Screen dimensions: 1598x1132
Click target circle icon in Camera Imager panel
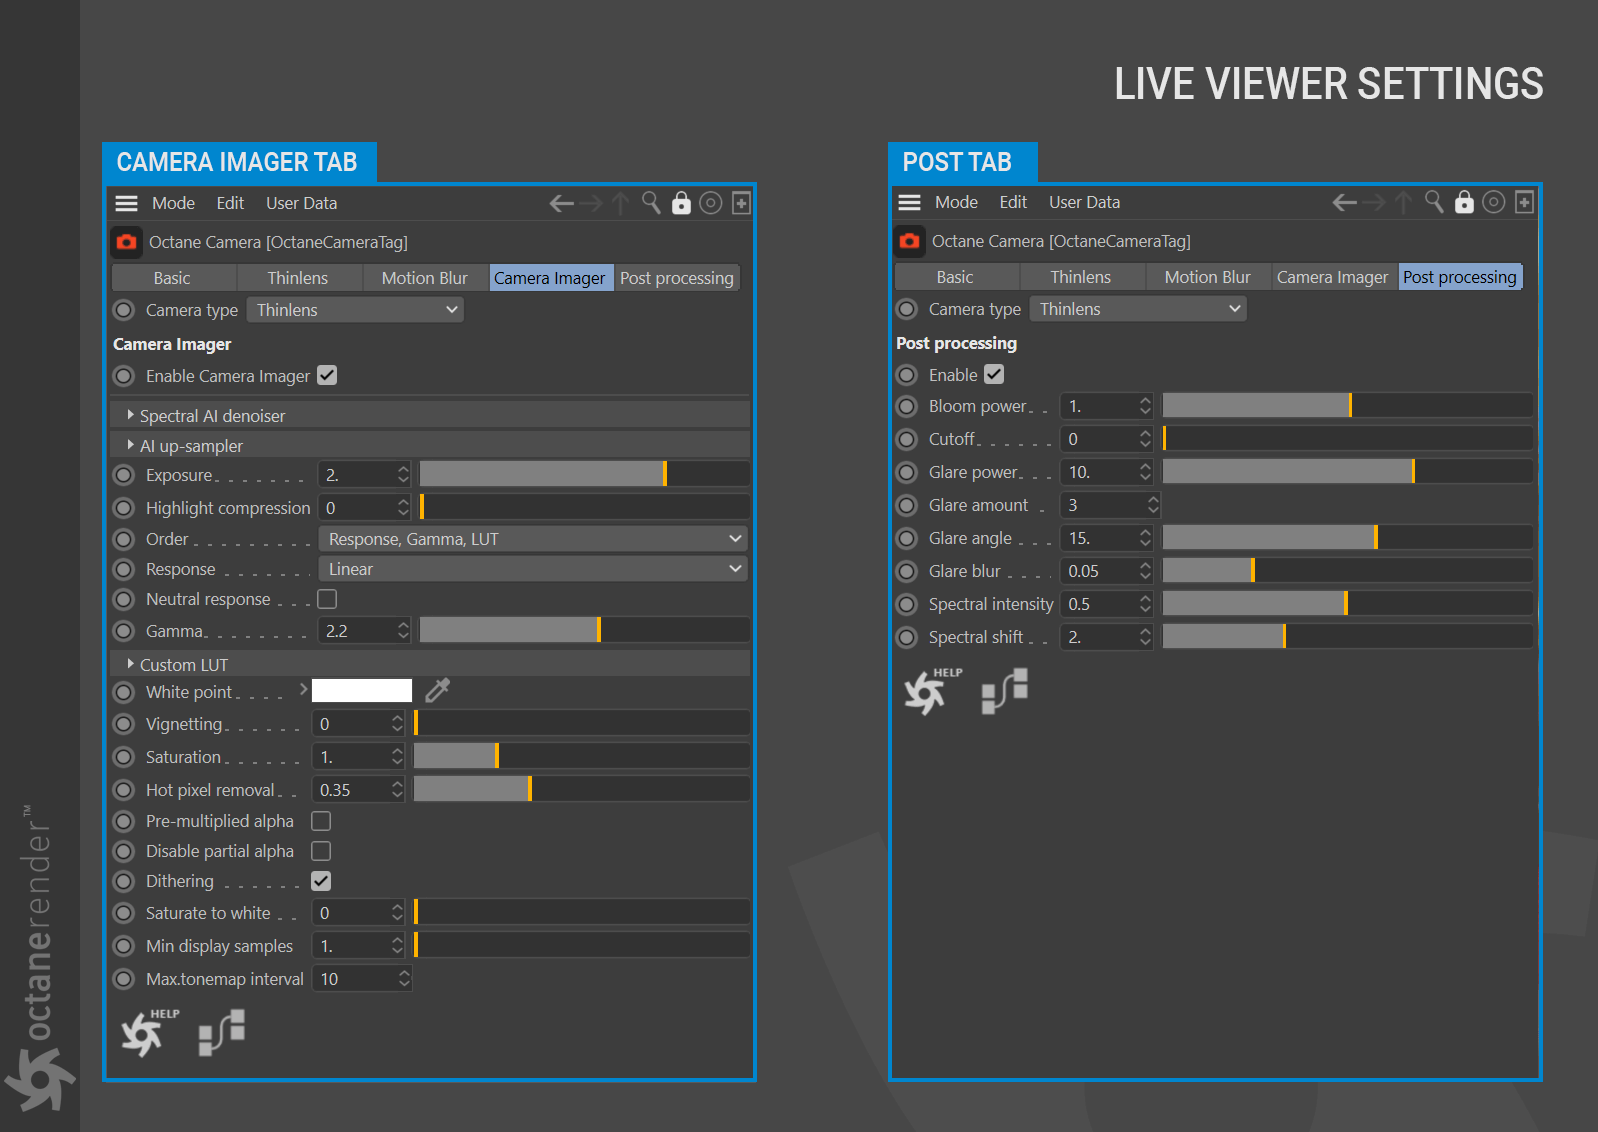710,203
